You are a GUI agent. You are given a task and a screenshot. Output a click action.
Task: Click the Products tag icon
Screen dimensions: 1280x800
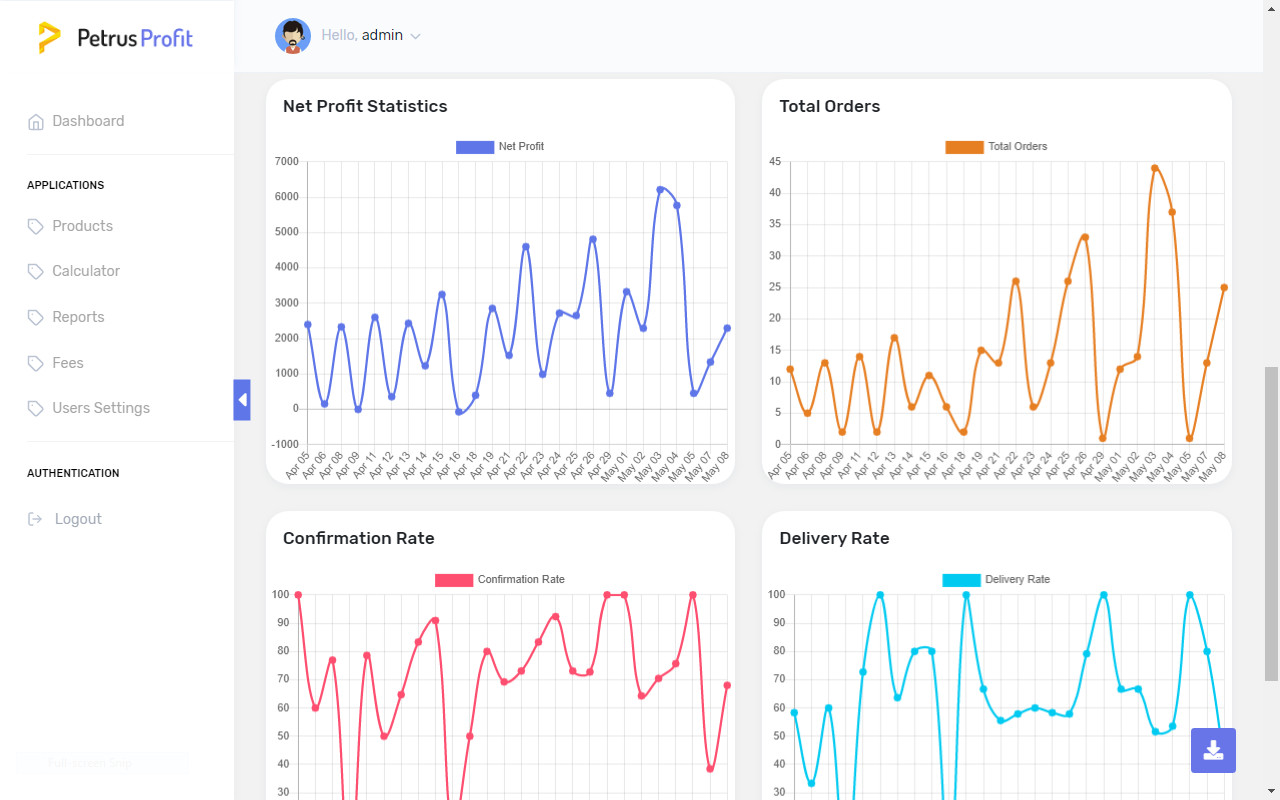coord(35,226)
